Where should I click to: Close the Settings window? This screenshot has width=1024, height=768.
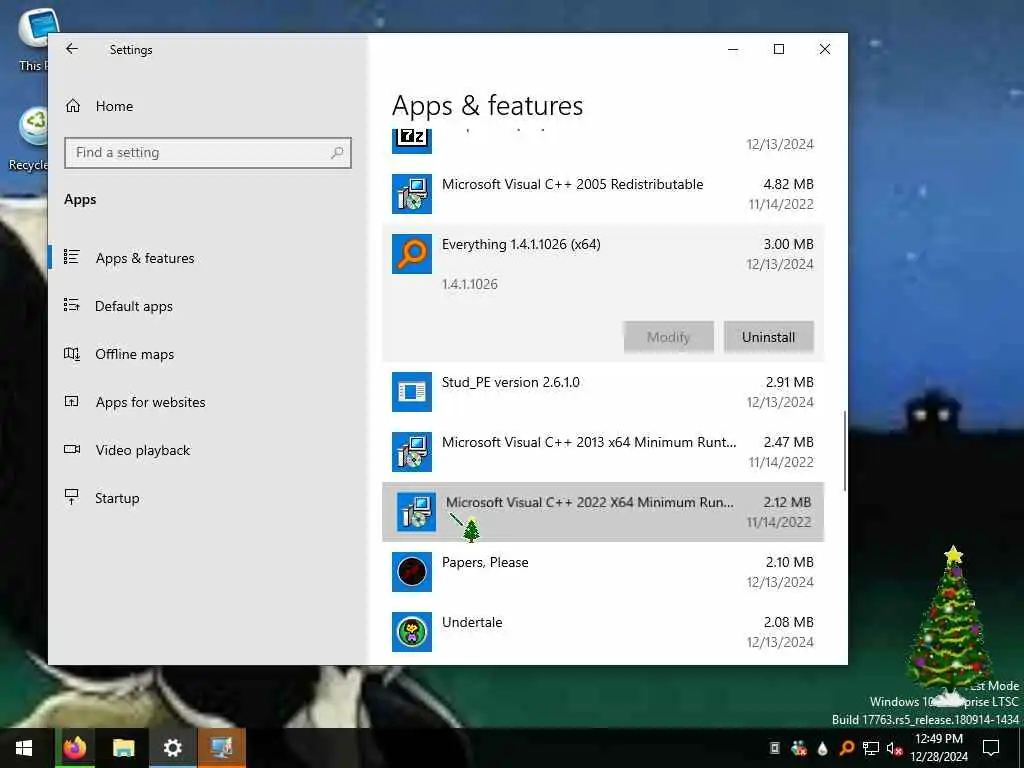point(825,49)
